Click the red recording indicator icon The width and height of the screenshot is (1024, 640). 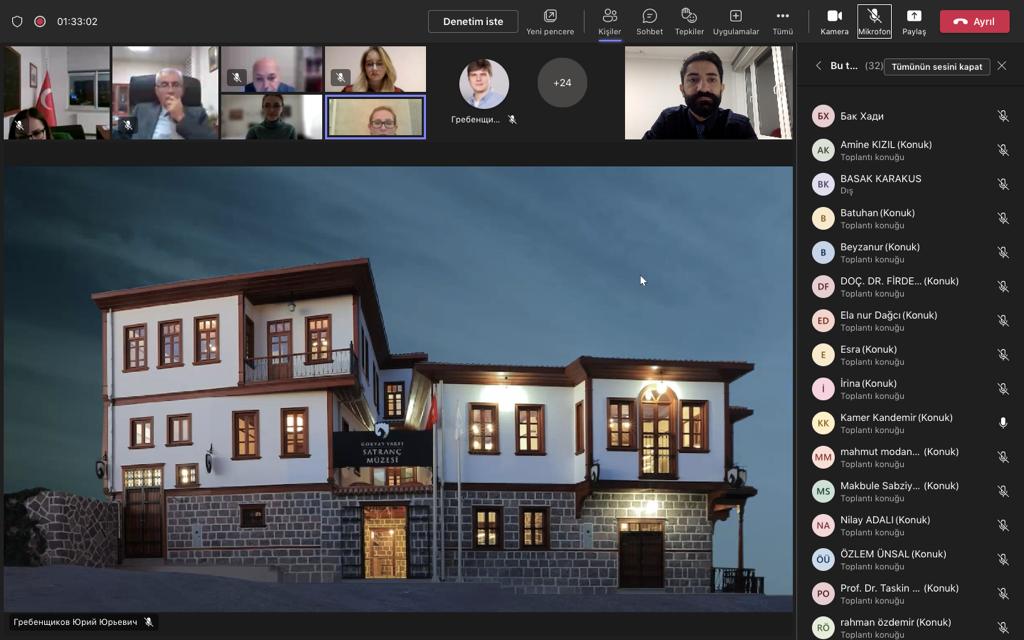click(x=40, y=21)
